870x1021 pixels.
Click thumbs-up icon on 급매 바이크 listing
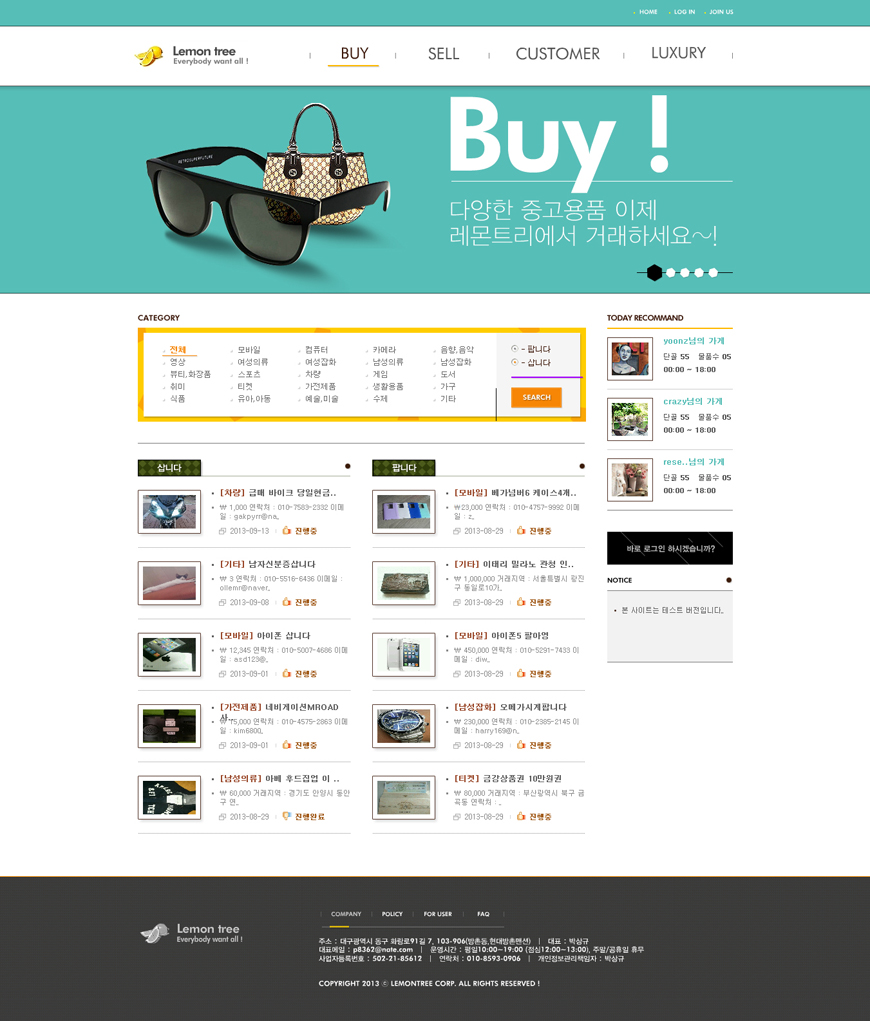(287, 531)
